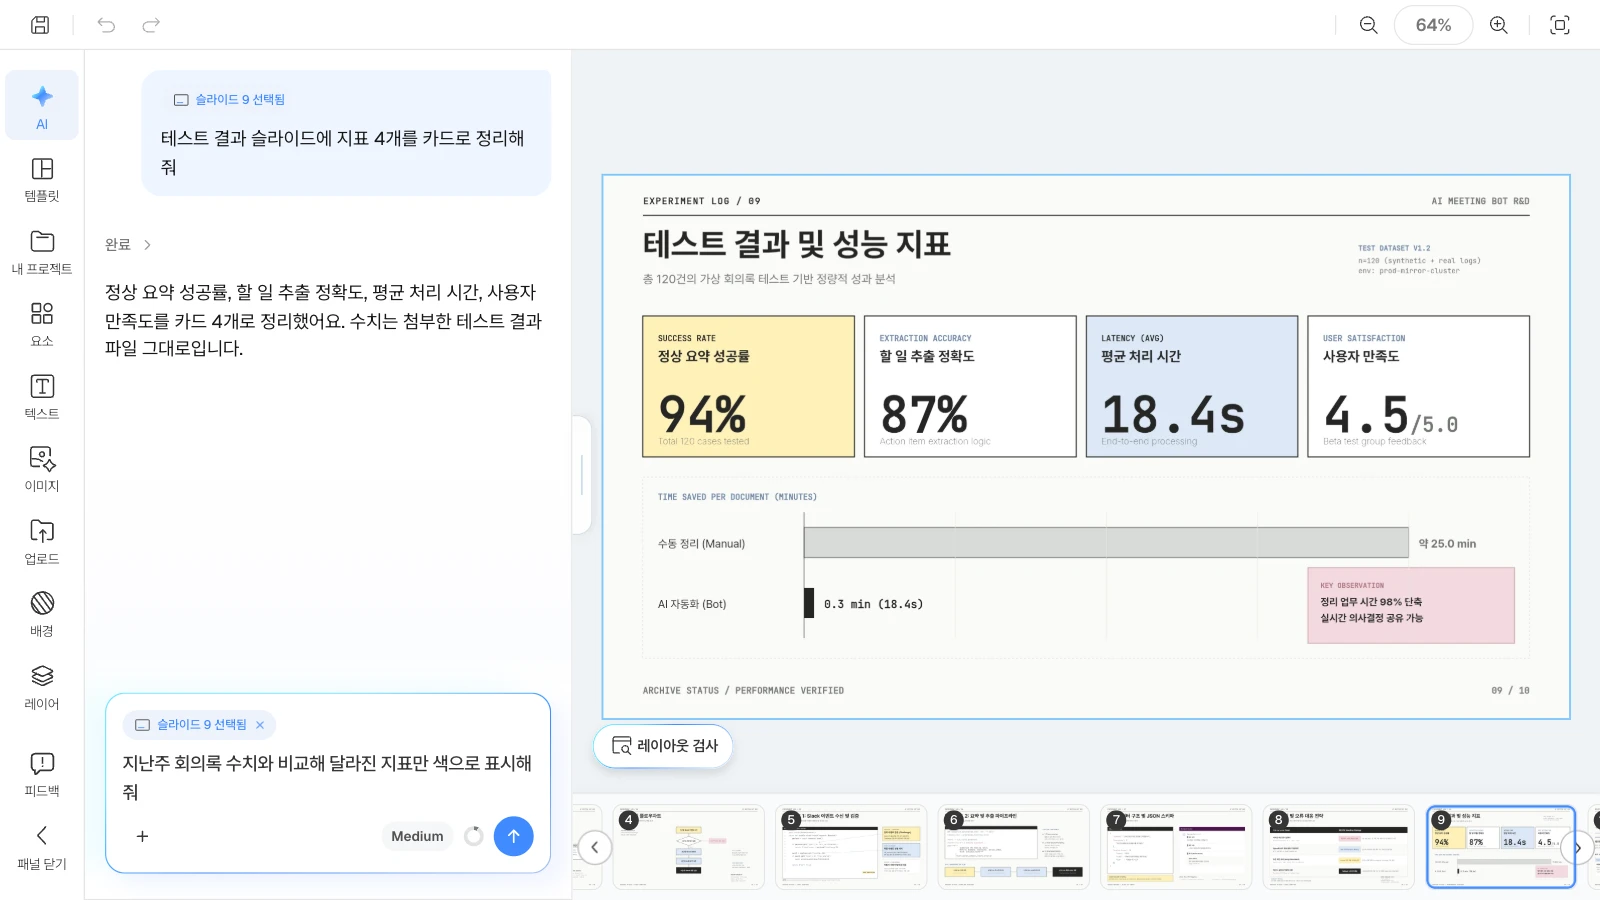The width and height of the screenshot is (1600, 900).
Task: Redo the last undone action
Action: 151,25
